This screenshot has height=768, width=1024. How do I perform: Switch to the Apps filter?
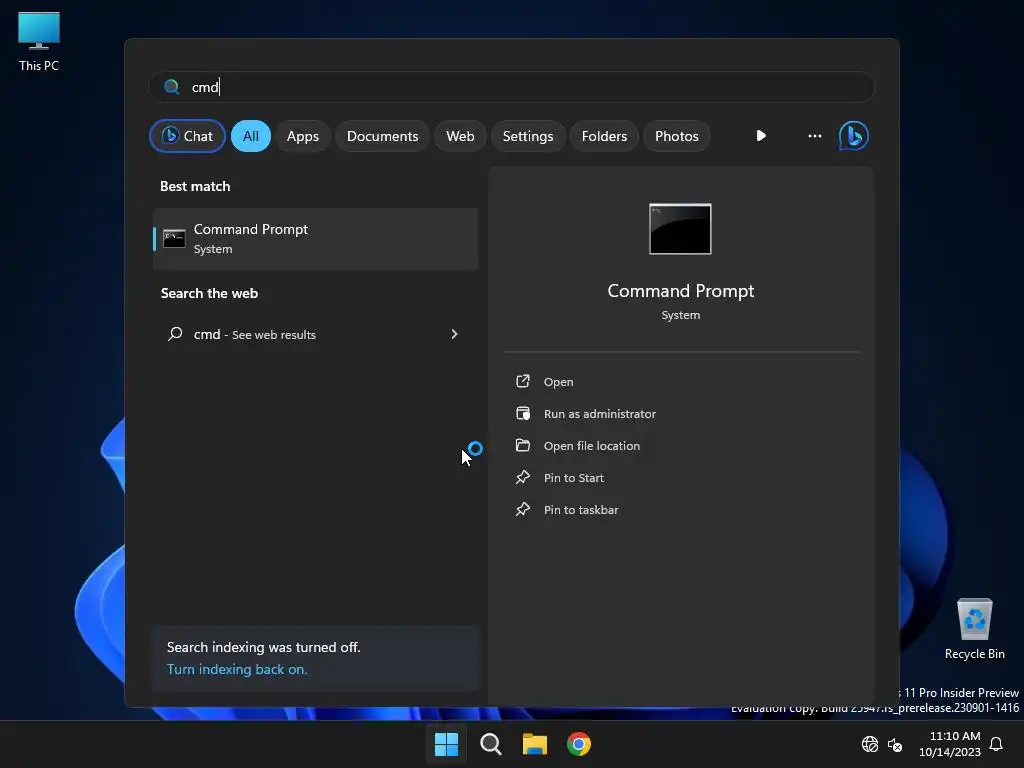[302, 136]
